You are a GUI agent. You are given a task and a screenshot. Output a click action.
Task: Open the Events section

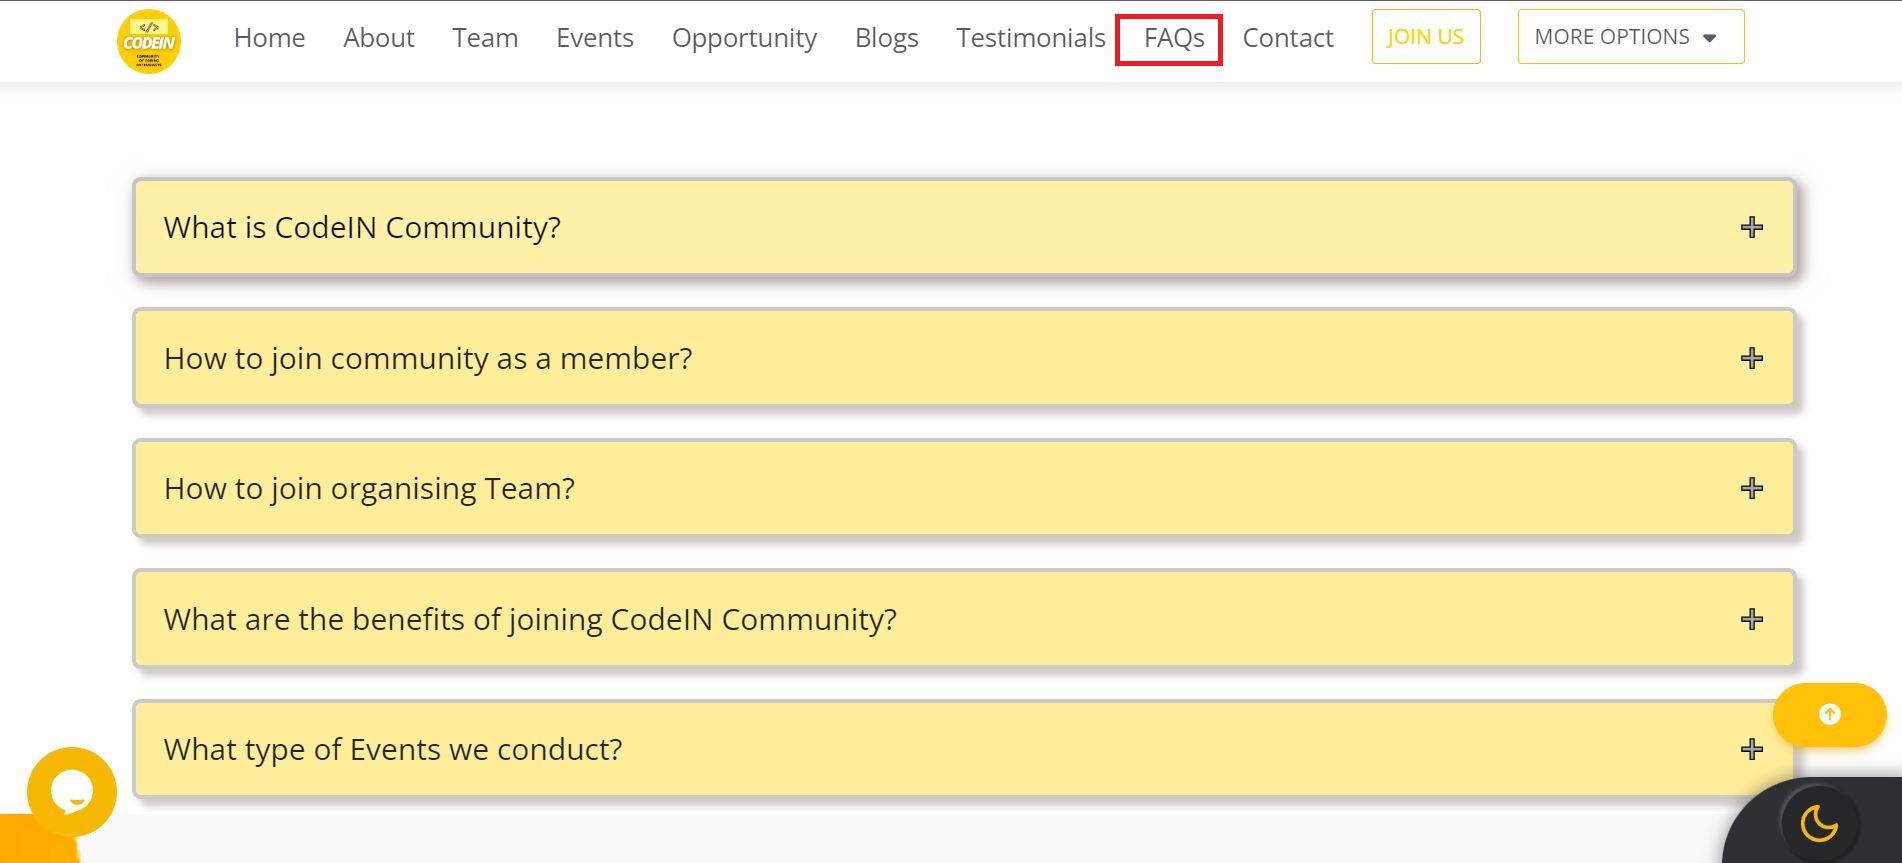coord(594,37)
